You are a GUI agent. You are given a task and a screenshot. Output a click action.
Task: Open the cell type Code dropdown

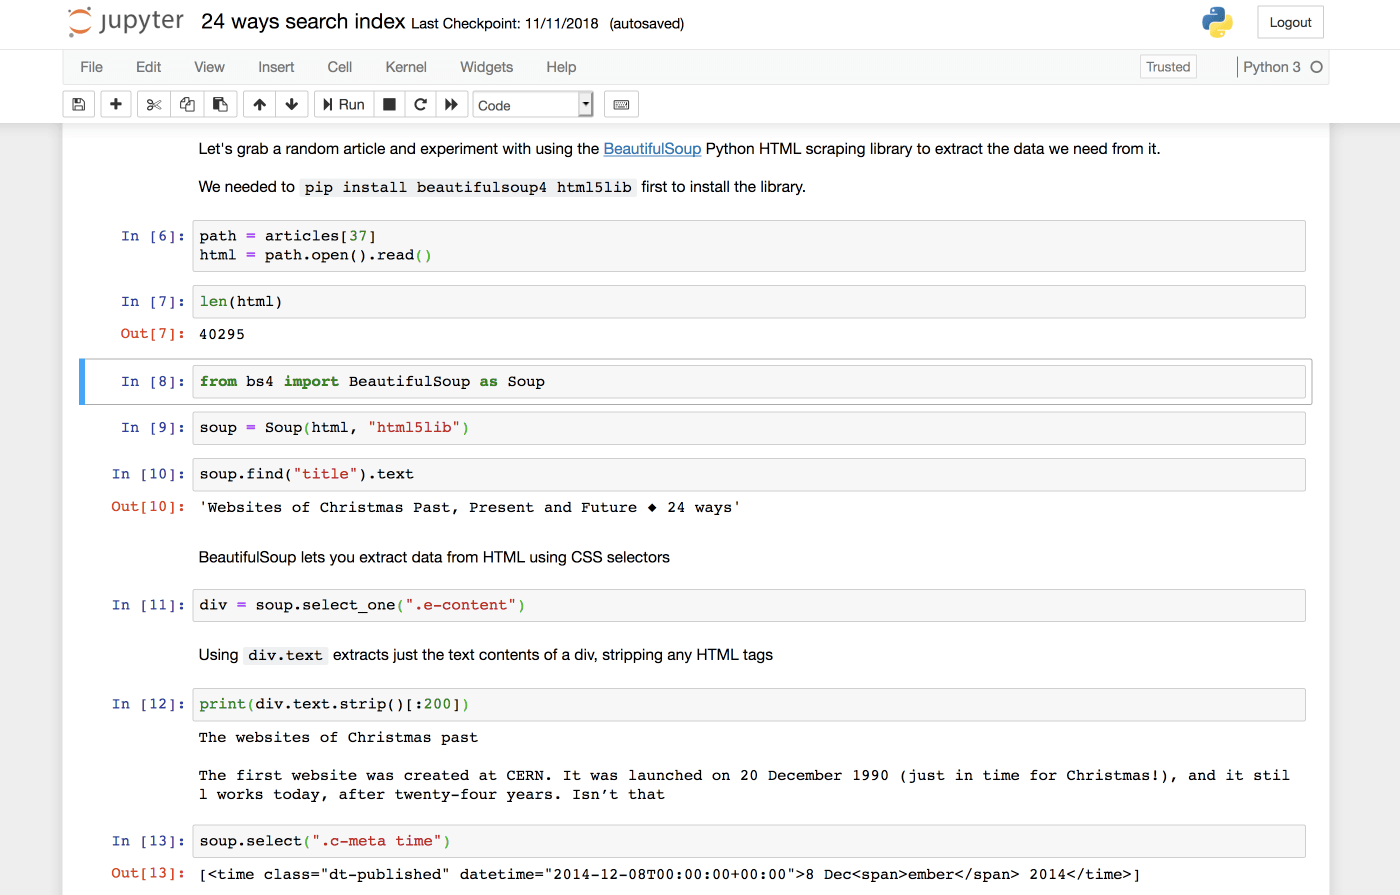(533, 105)
